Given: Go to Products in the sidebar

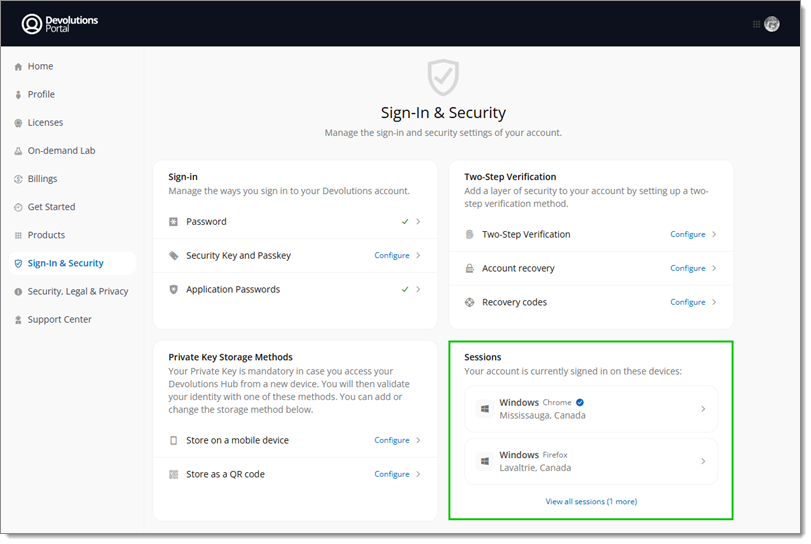Looking at the screenshot, I should click(x=46, y=235).
